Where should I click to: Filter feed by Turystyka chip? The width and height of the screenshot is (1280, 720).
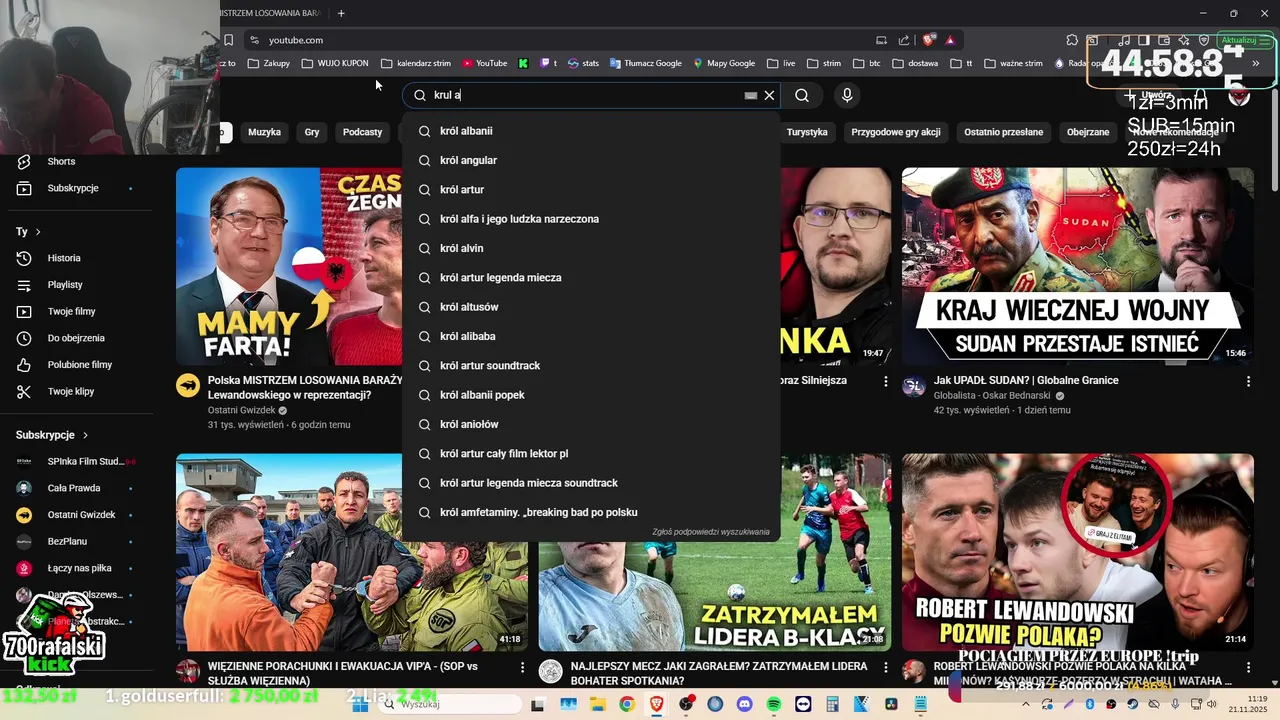(807, 132)
